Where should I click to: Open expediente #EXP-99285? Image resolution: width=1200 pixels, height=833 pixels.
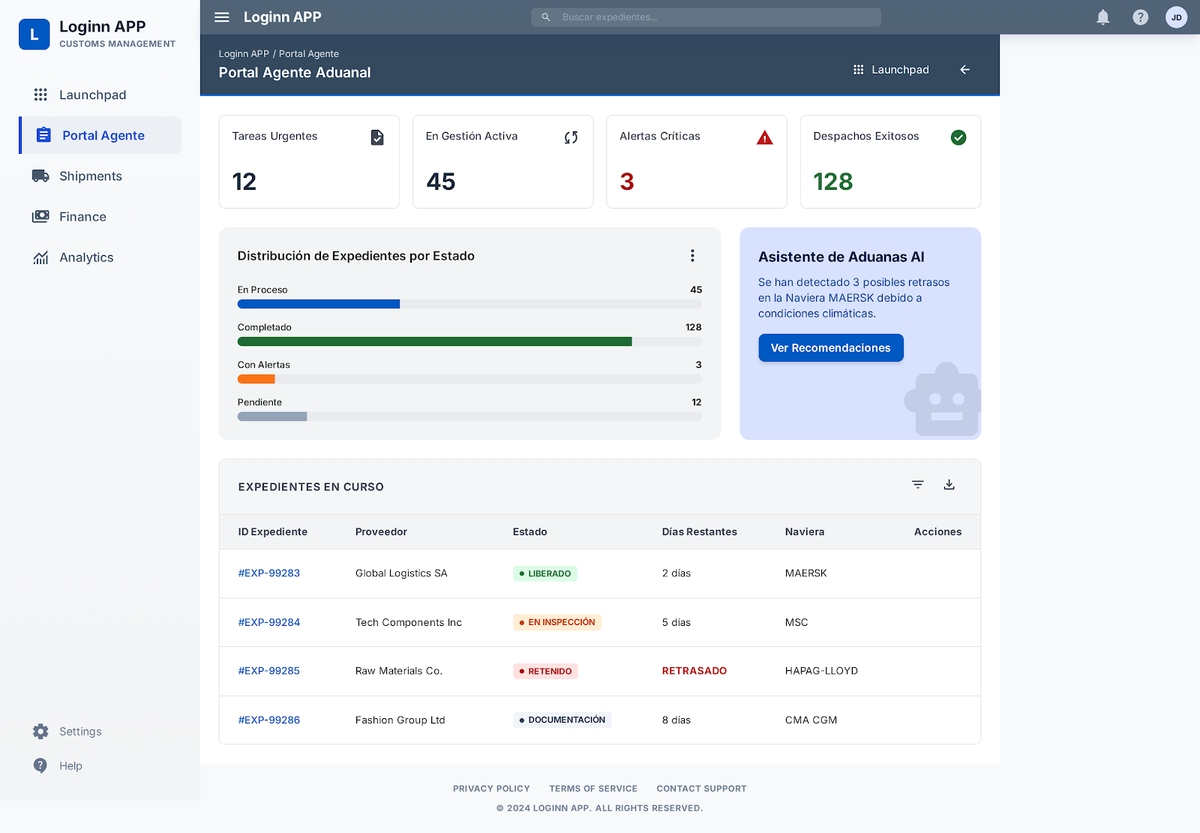point(268,671)
